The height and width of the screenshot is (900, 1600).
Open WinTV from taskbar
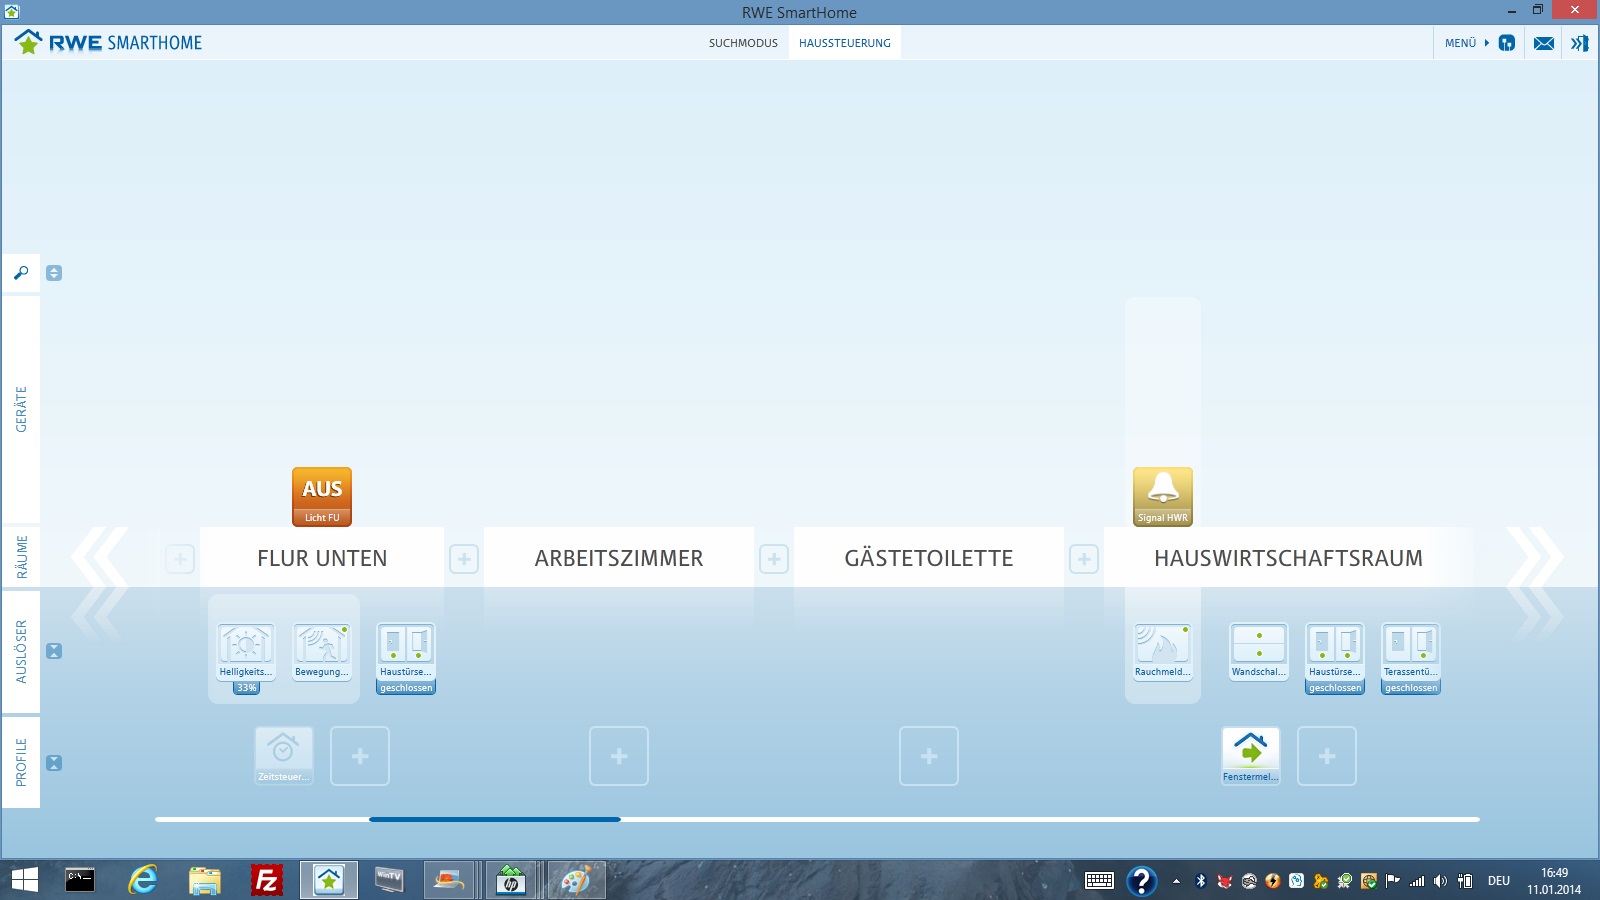tap(389, 880)
